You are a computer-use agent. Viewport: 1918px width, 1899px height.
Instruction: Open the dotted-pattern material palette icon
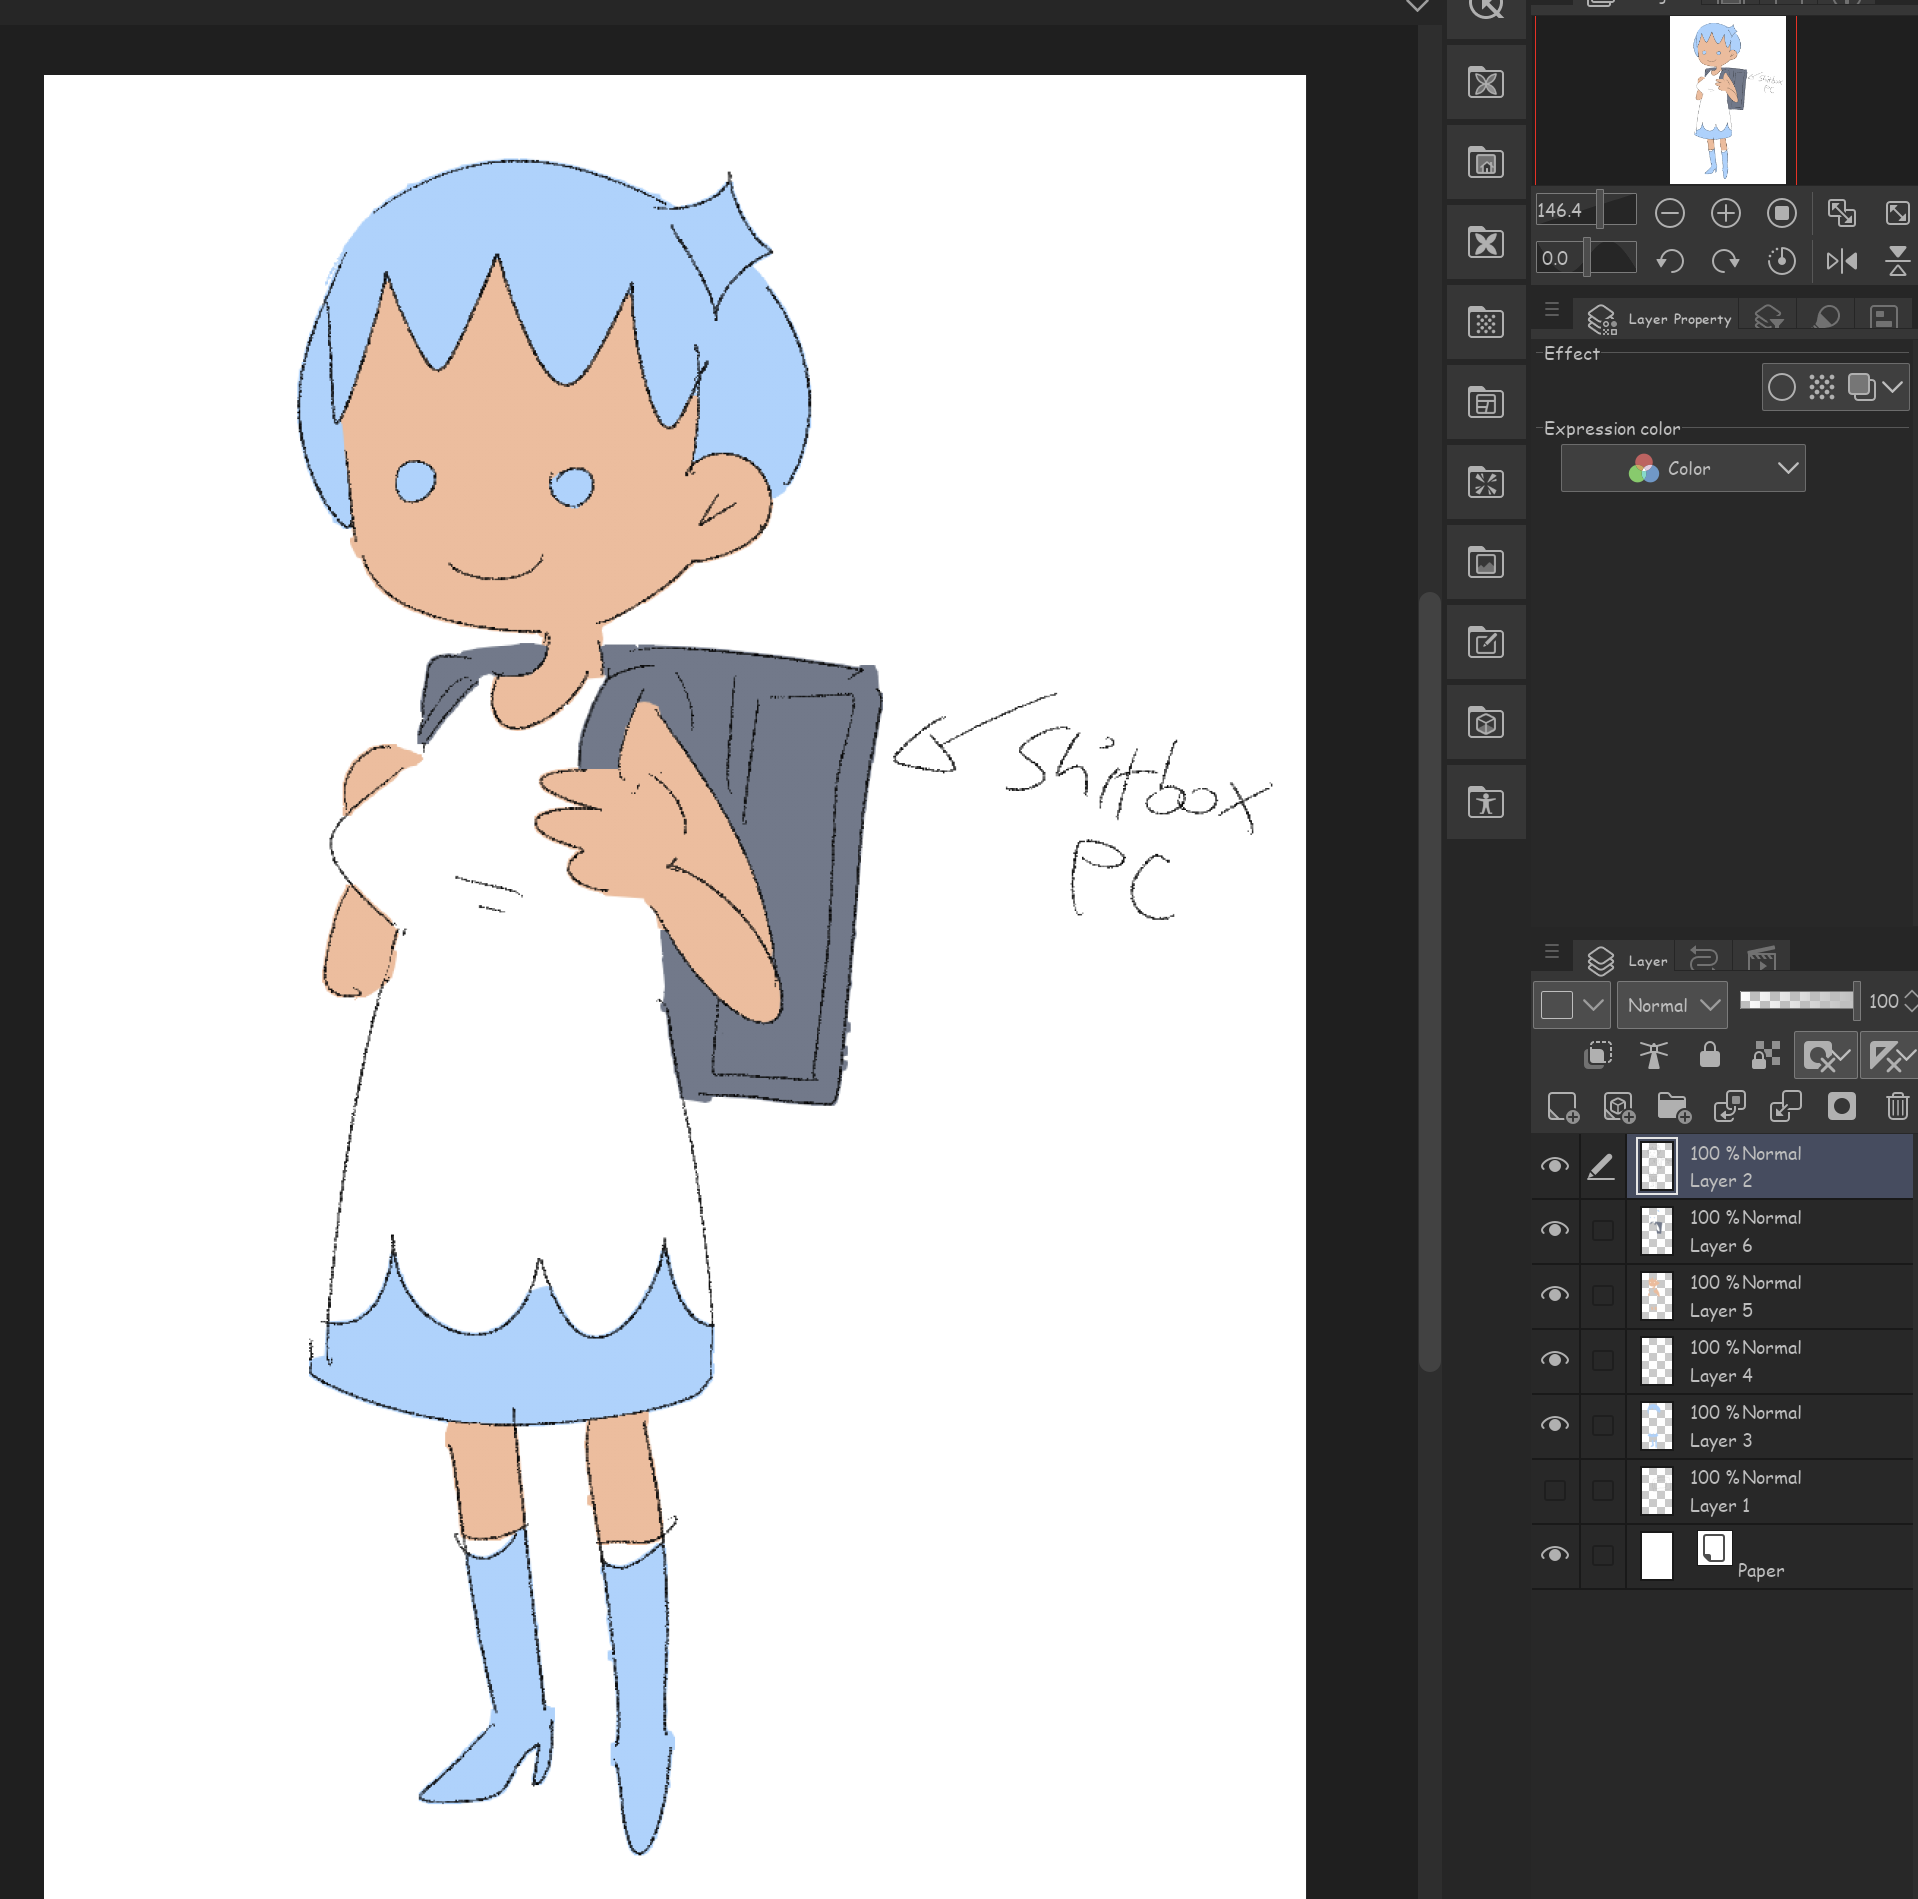[x=1486, y=323]
